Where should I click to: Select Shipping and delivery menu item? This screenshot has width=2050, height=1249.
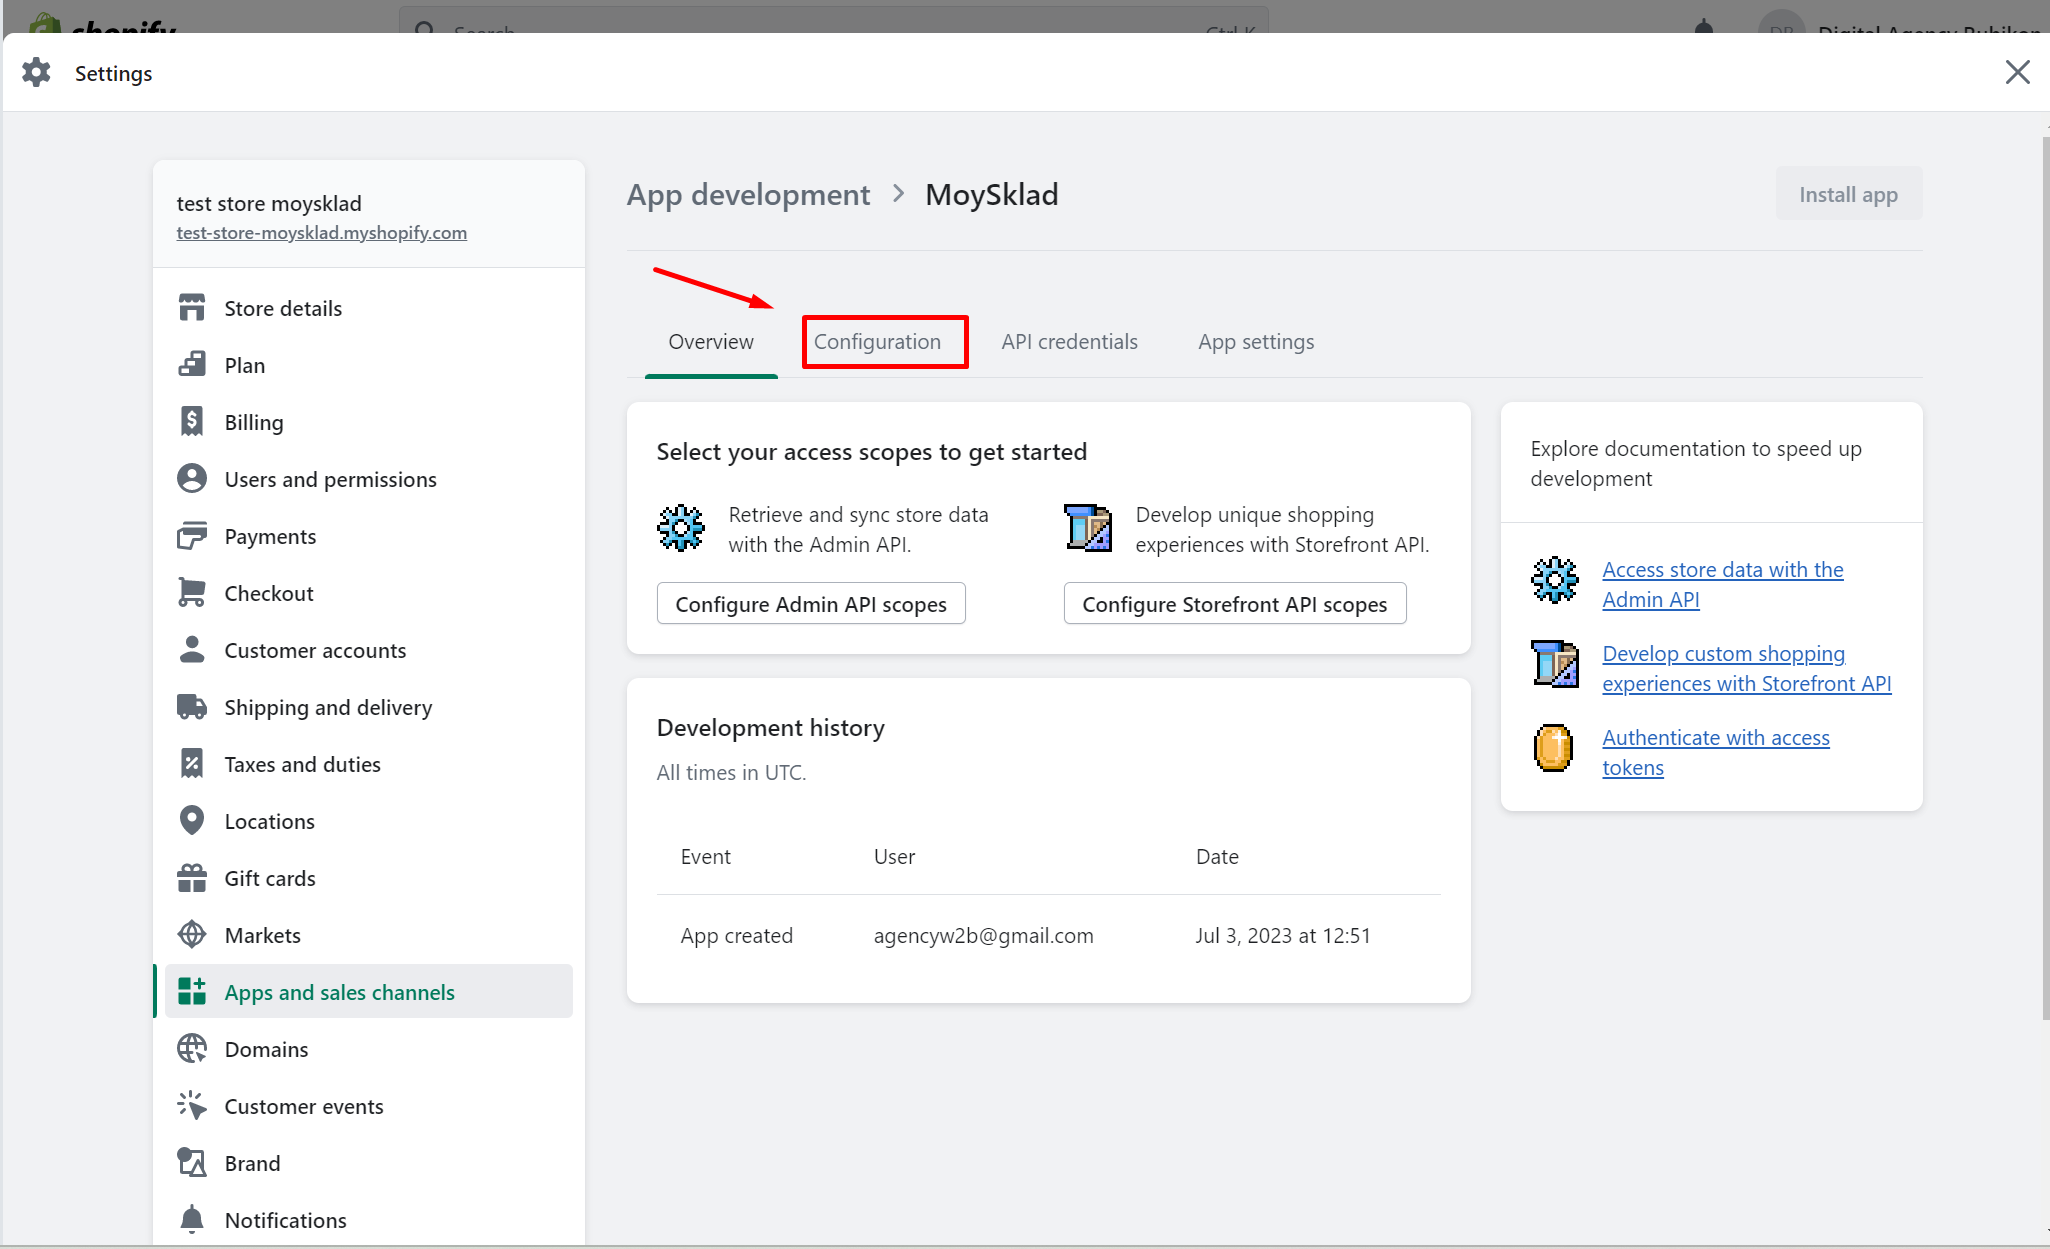coord(369,707)
